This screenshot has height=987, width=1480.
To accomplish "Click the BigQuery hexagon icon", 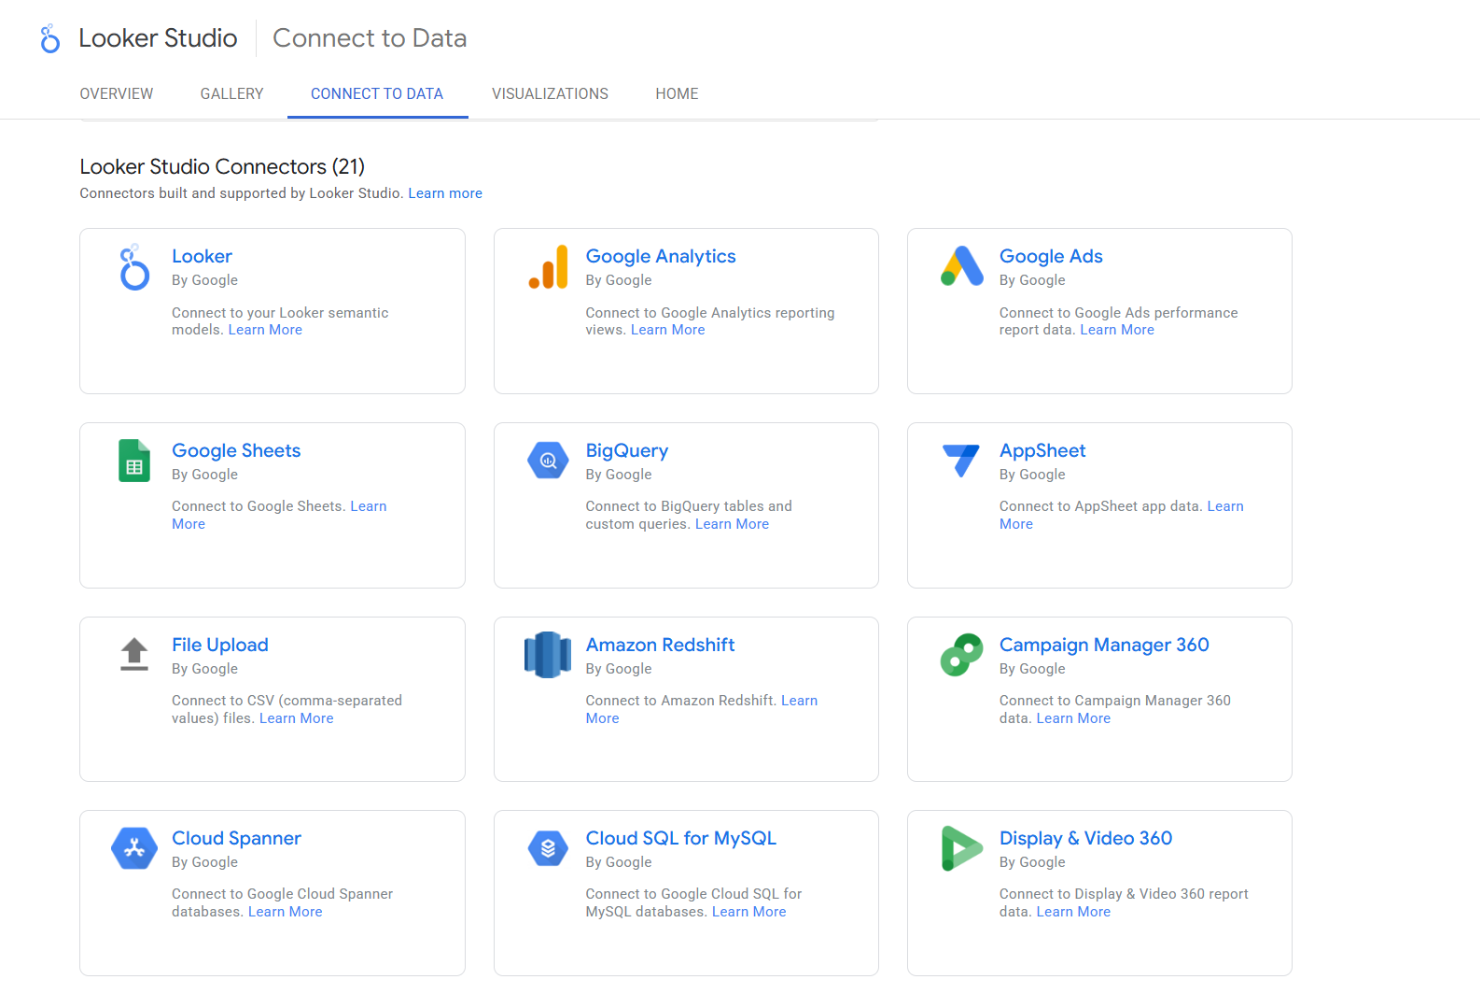I will click(x=548, y=461).
